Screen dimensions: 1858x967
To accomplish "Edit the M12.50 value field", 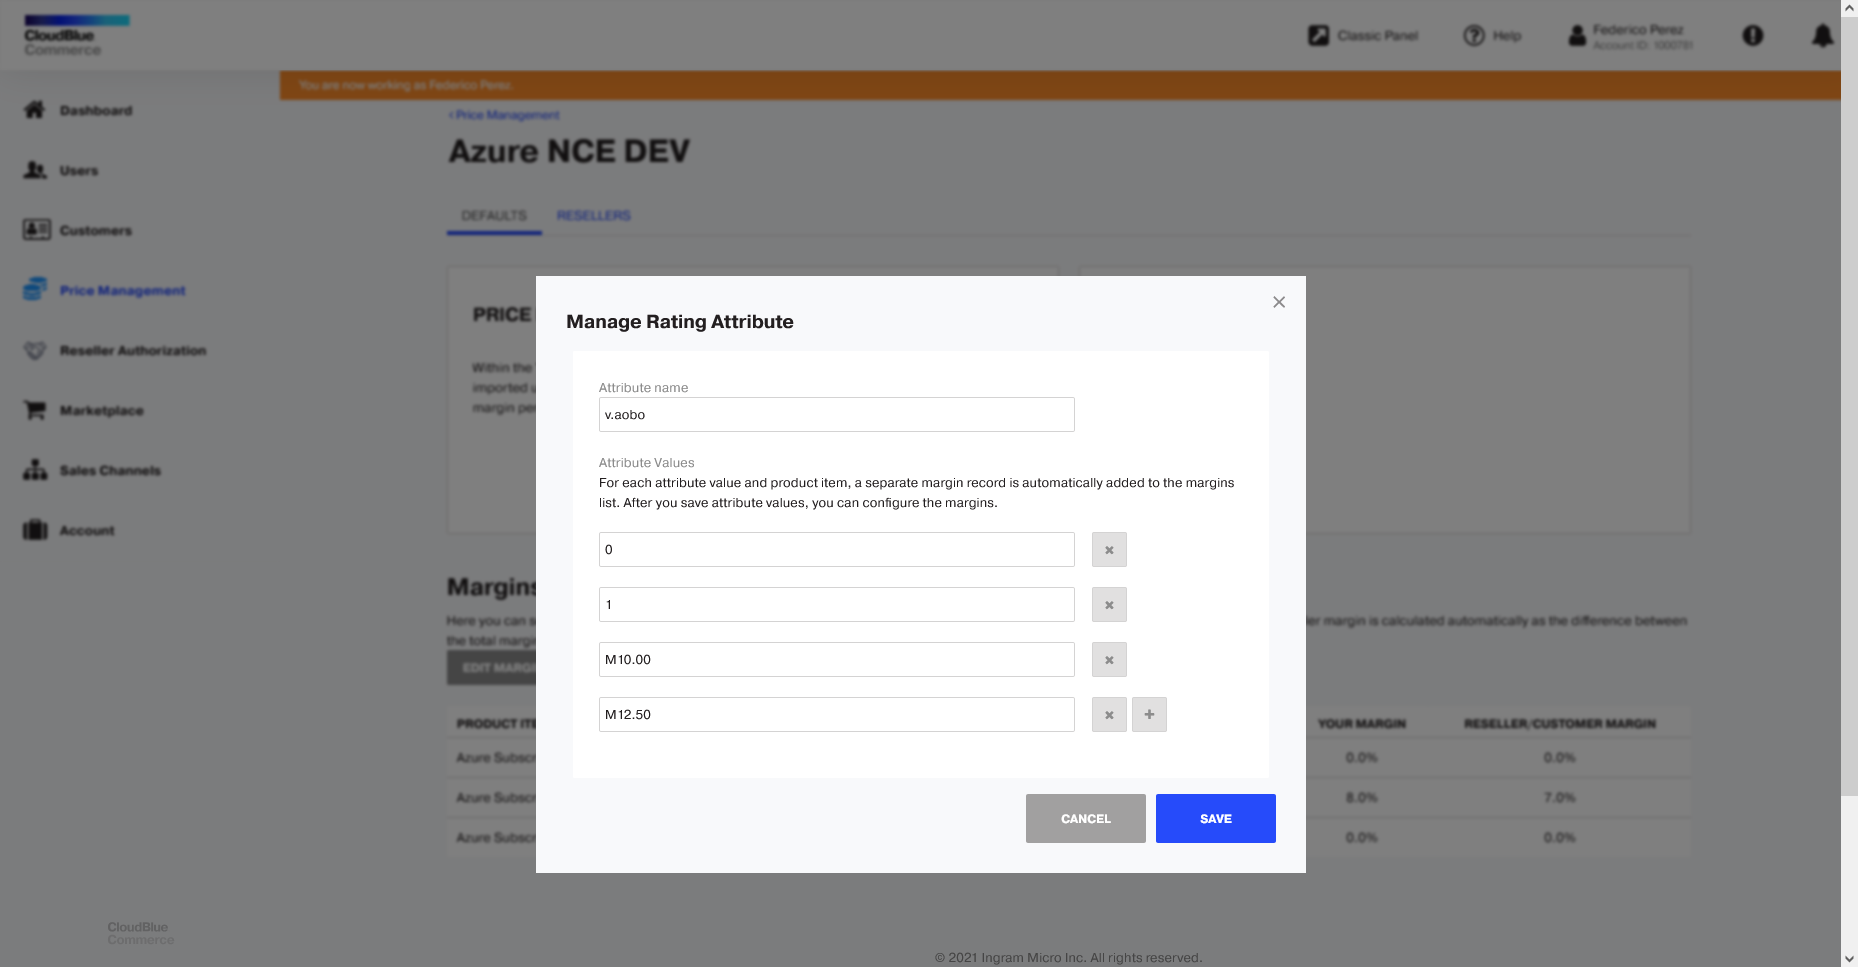I will (836, 715).
